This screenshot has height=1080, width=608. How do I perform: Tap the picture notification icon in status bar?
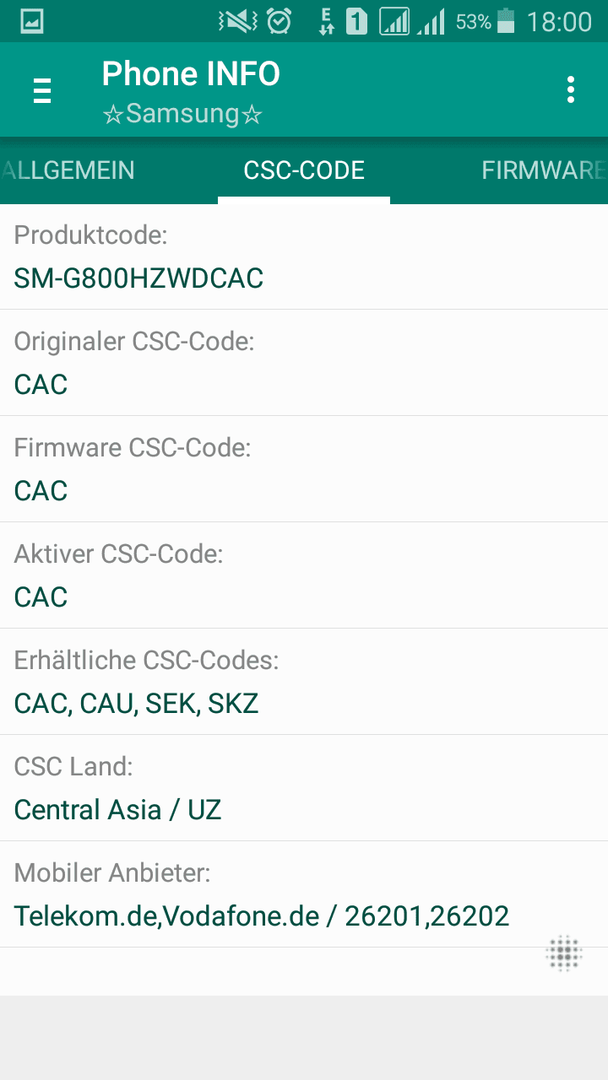pos(32,22)
